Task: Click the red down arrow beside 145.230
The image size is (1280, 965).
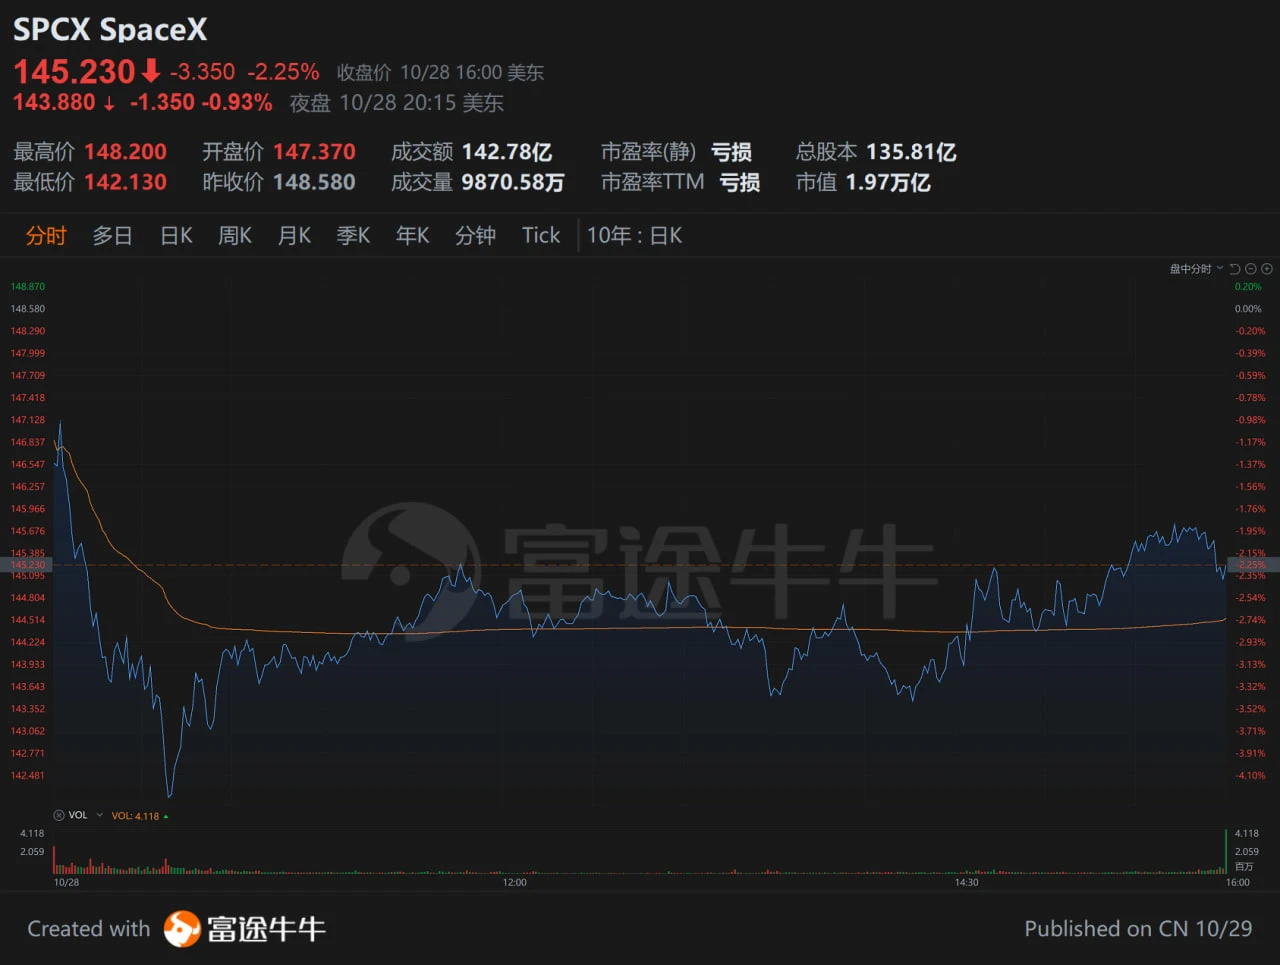Action: (151, 71)
